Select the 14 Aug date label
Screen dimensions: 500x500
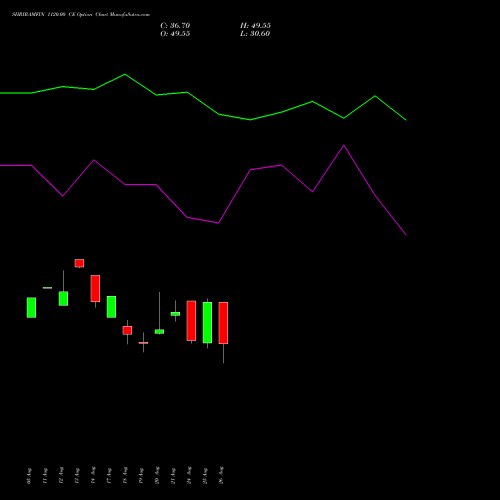[x=93, y=476]
